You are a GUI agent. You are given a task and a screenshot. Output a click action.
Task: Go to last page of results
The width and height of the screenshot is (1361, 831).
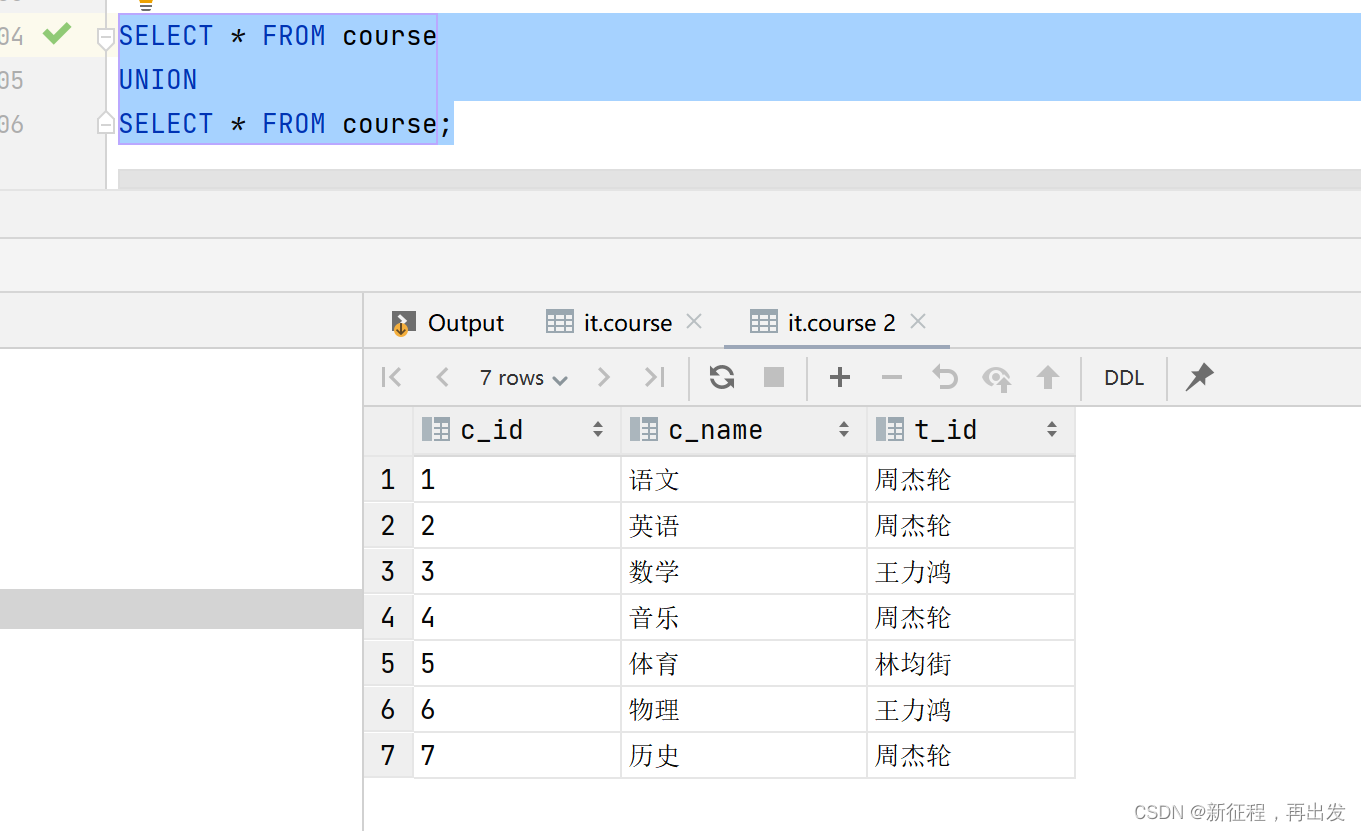654,377
